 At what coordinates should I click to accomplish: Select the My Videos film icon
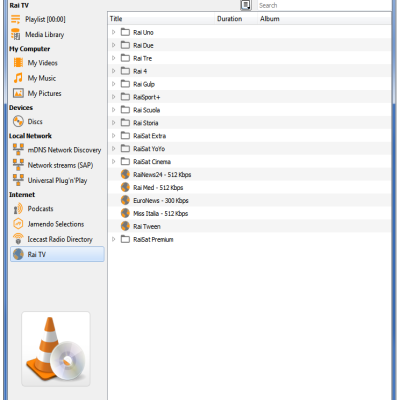[18, 63]
